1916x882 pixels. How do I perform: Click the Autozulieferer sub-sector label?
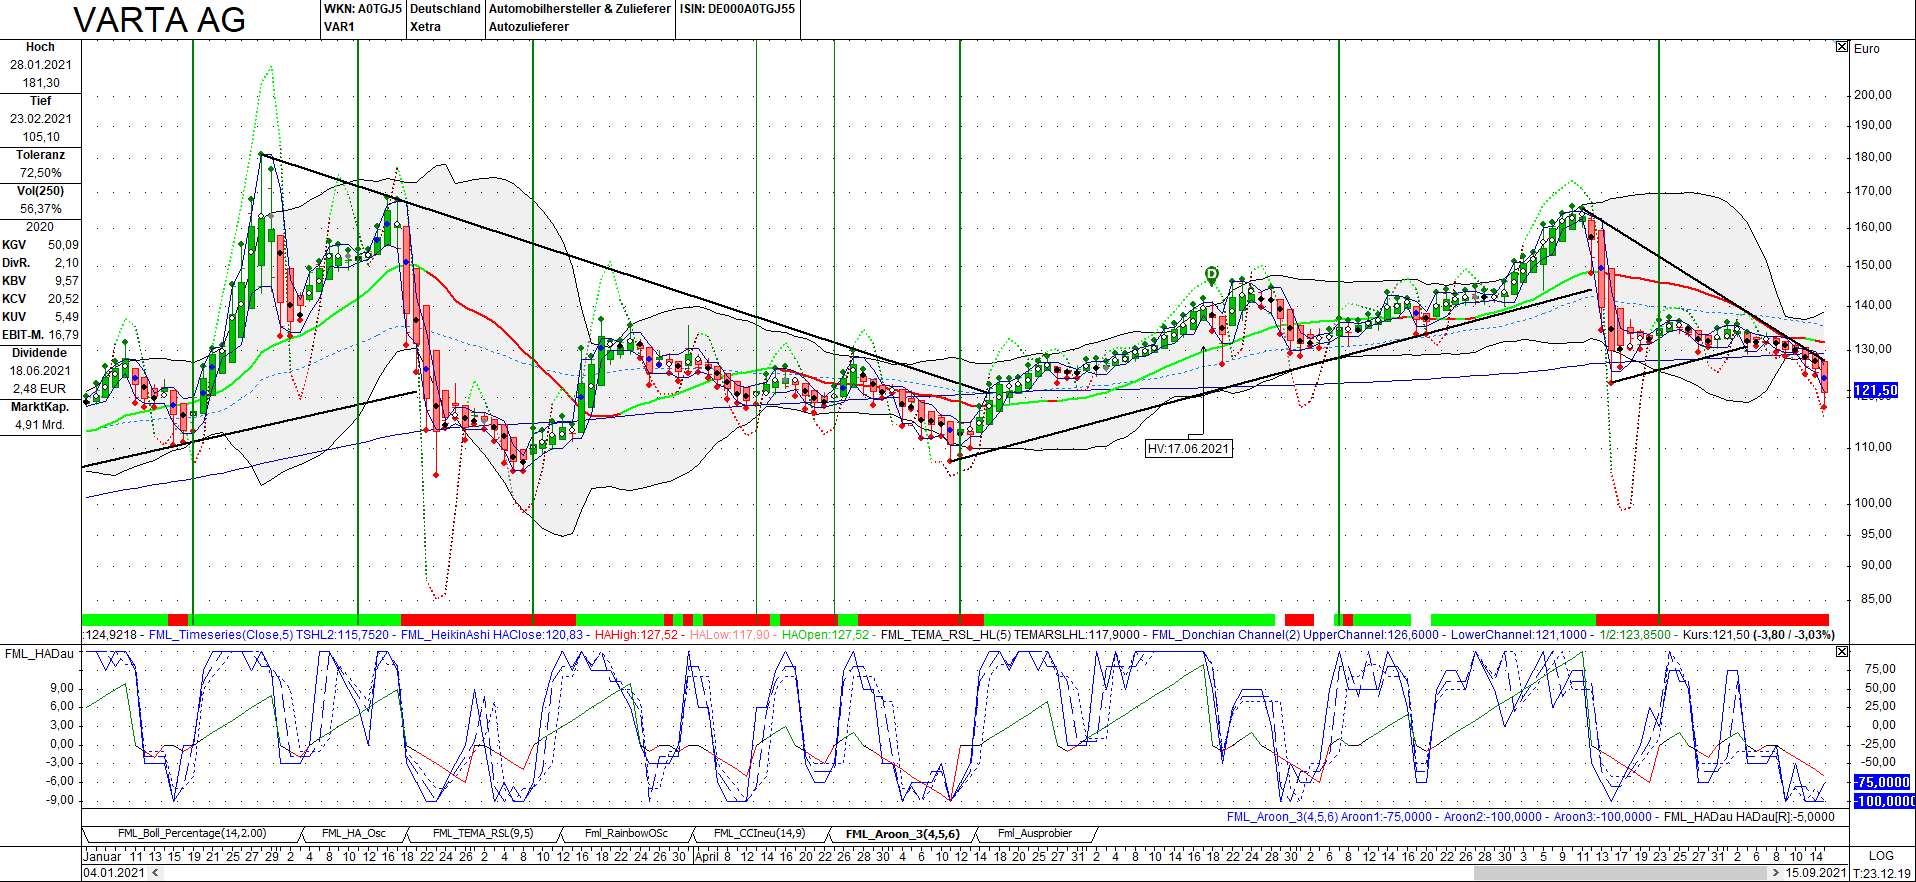(529, 27)
